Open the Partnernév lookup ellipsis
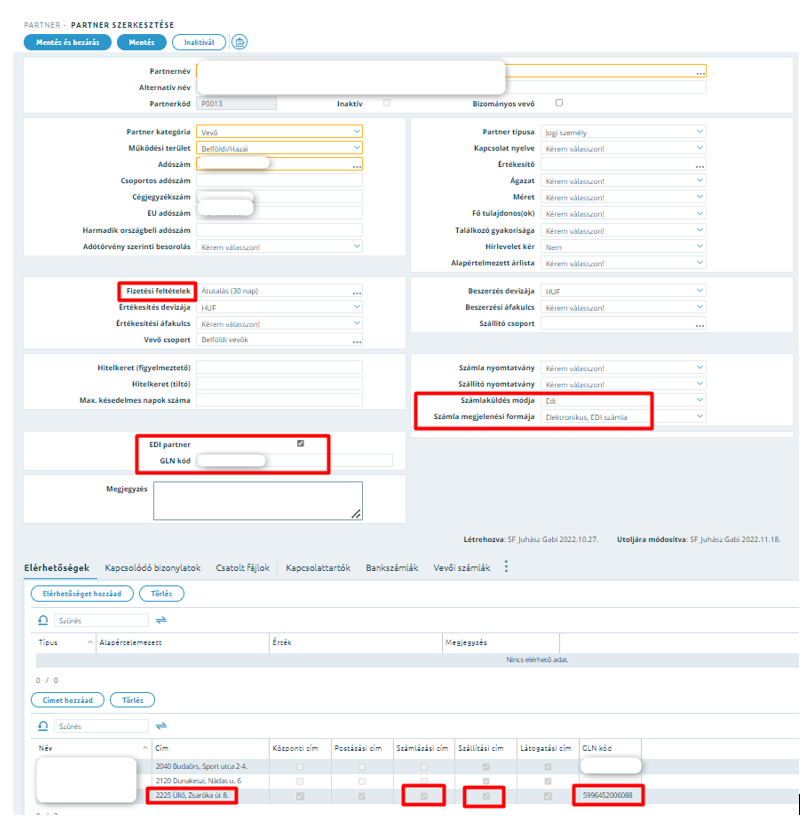802x817 pixels. (x=700, y=72)
